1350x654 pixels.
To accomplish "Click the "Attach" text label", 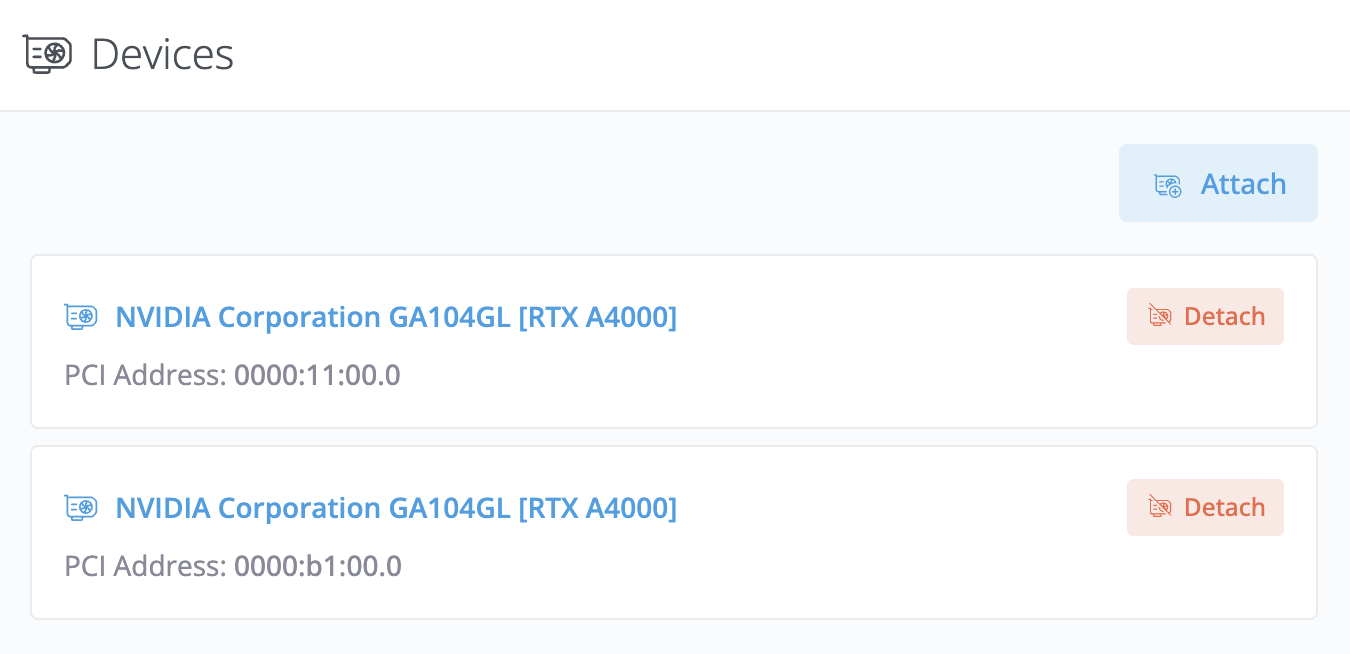I will (1243, 184).
